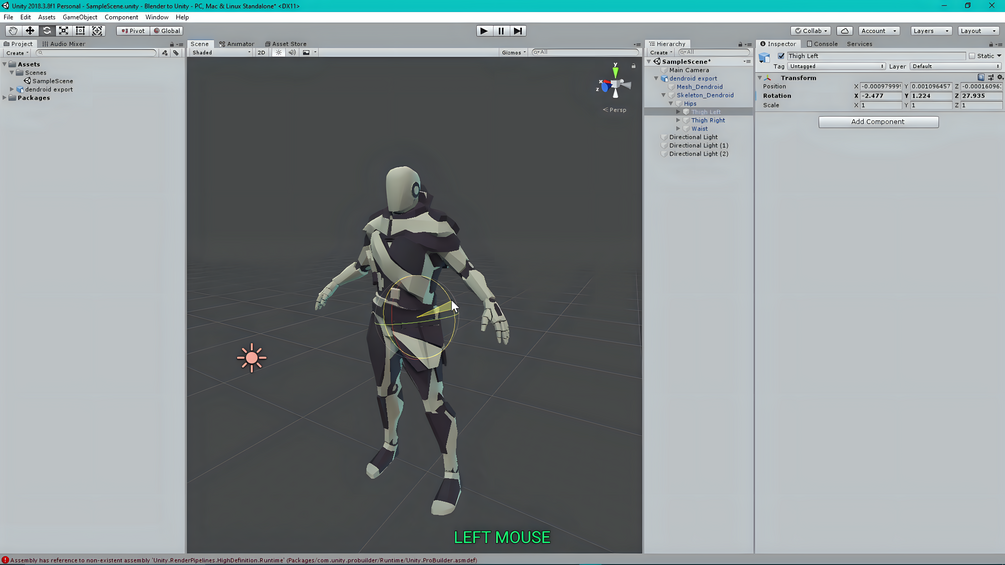
Task: Open the Account dropdown
Action: point(878,31)
